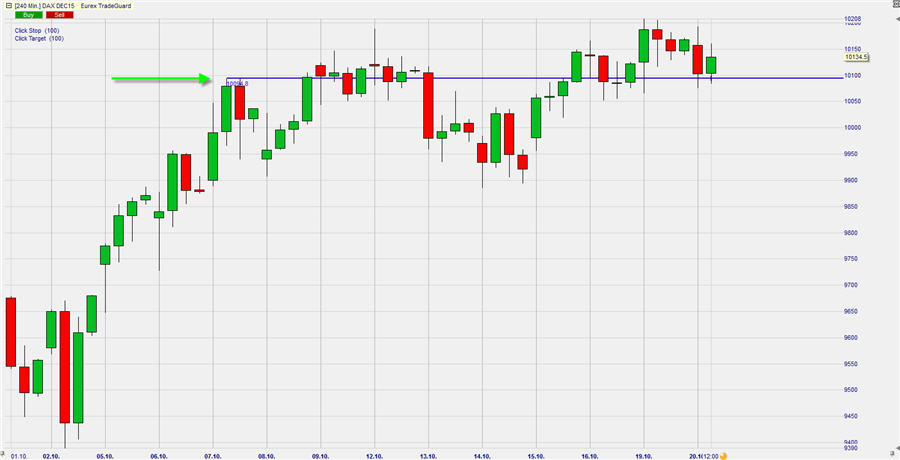Screen dimensions: 900x460
Task: Click the 9700 price axis label
Action: pos(851,285)
